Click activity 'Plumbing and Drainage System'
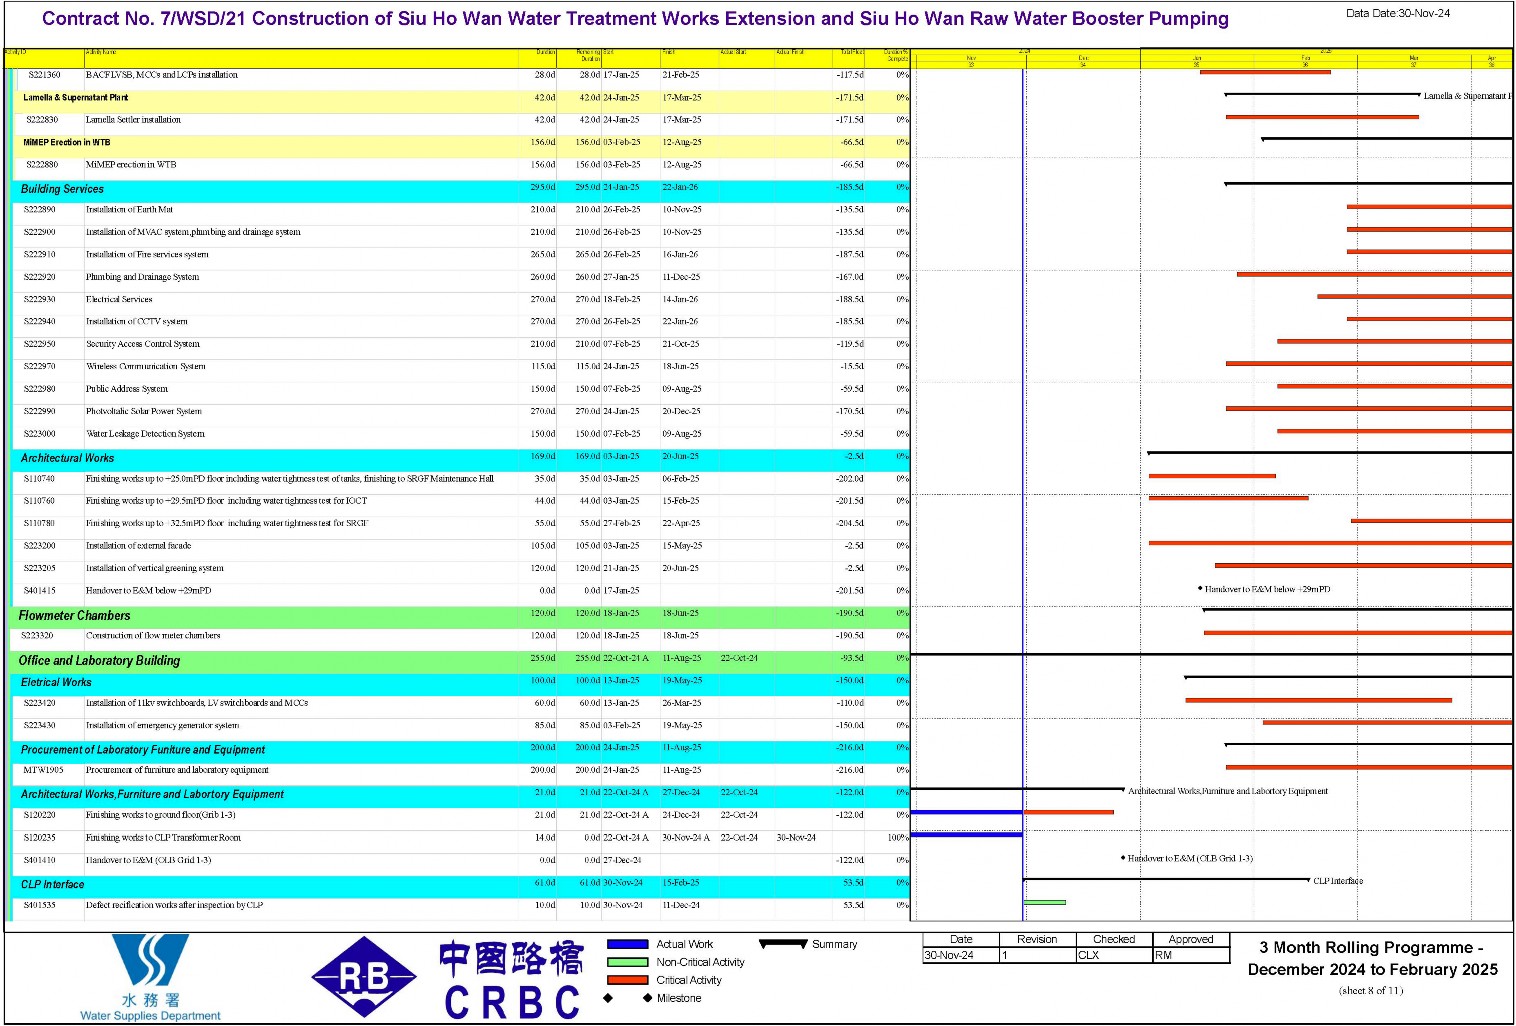1516x1026 pixels. (x=142, y=277)
